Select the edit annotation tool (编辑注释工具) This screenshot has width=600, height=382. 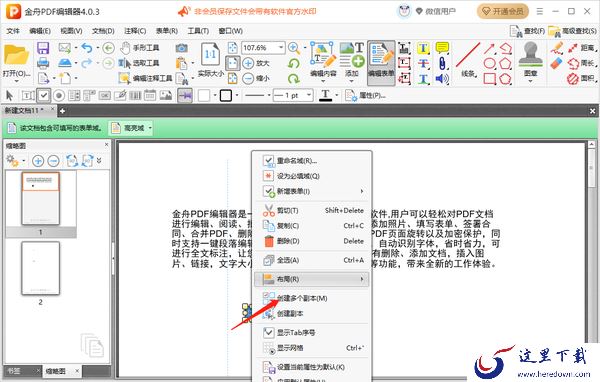point(145,78)
